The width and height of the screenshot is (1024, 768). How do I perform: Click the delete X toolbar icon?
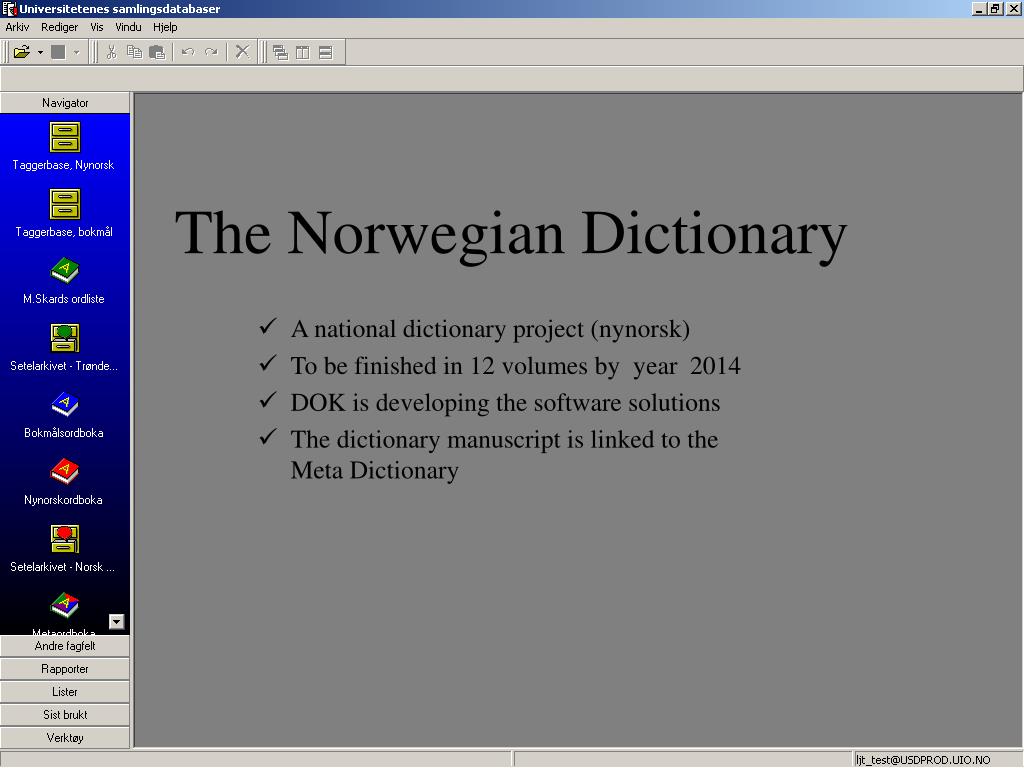click(242, 52)
